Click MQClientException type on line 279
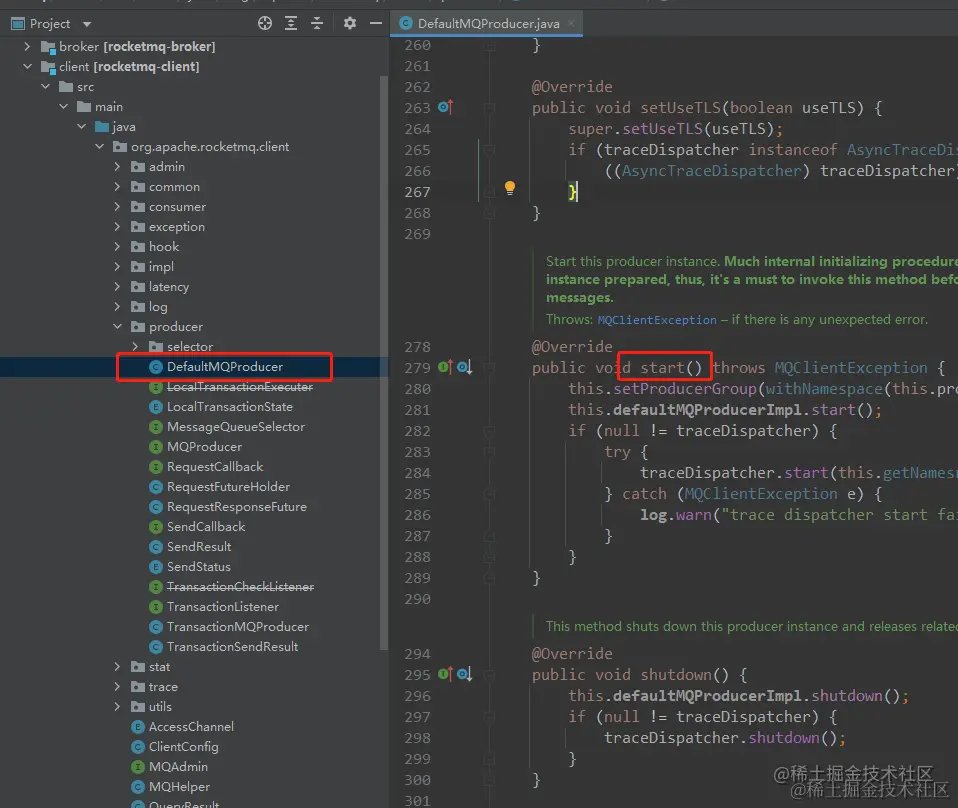This screenshot has width=958, height=808. pyautogui.click(x=851, y=368)
